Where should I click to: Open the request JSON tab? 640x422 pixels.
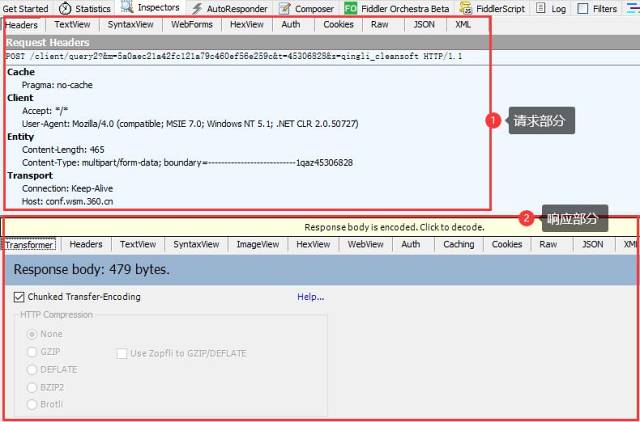424,24
